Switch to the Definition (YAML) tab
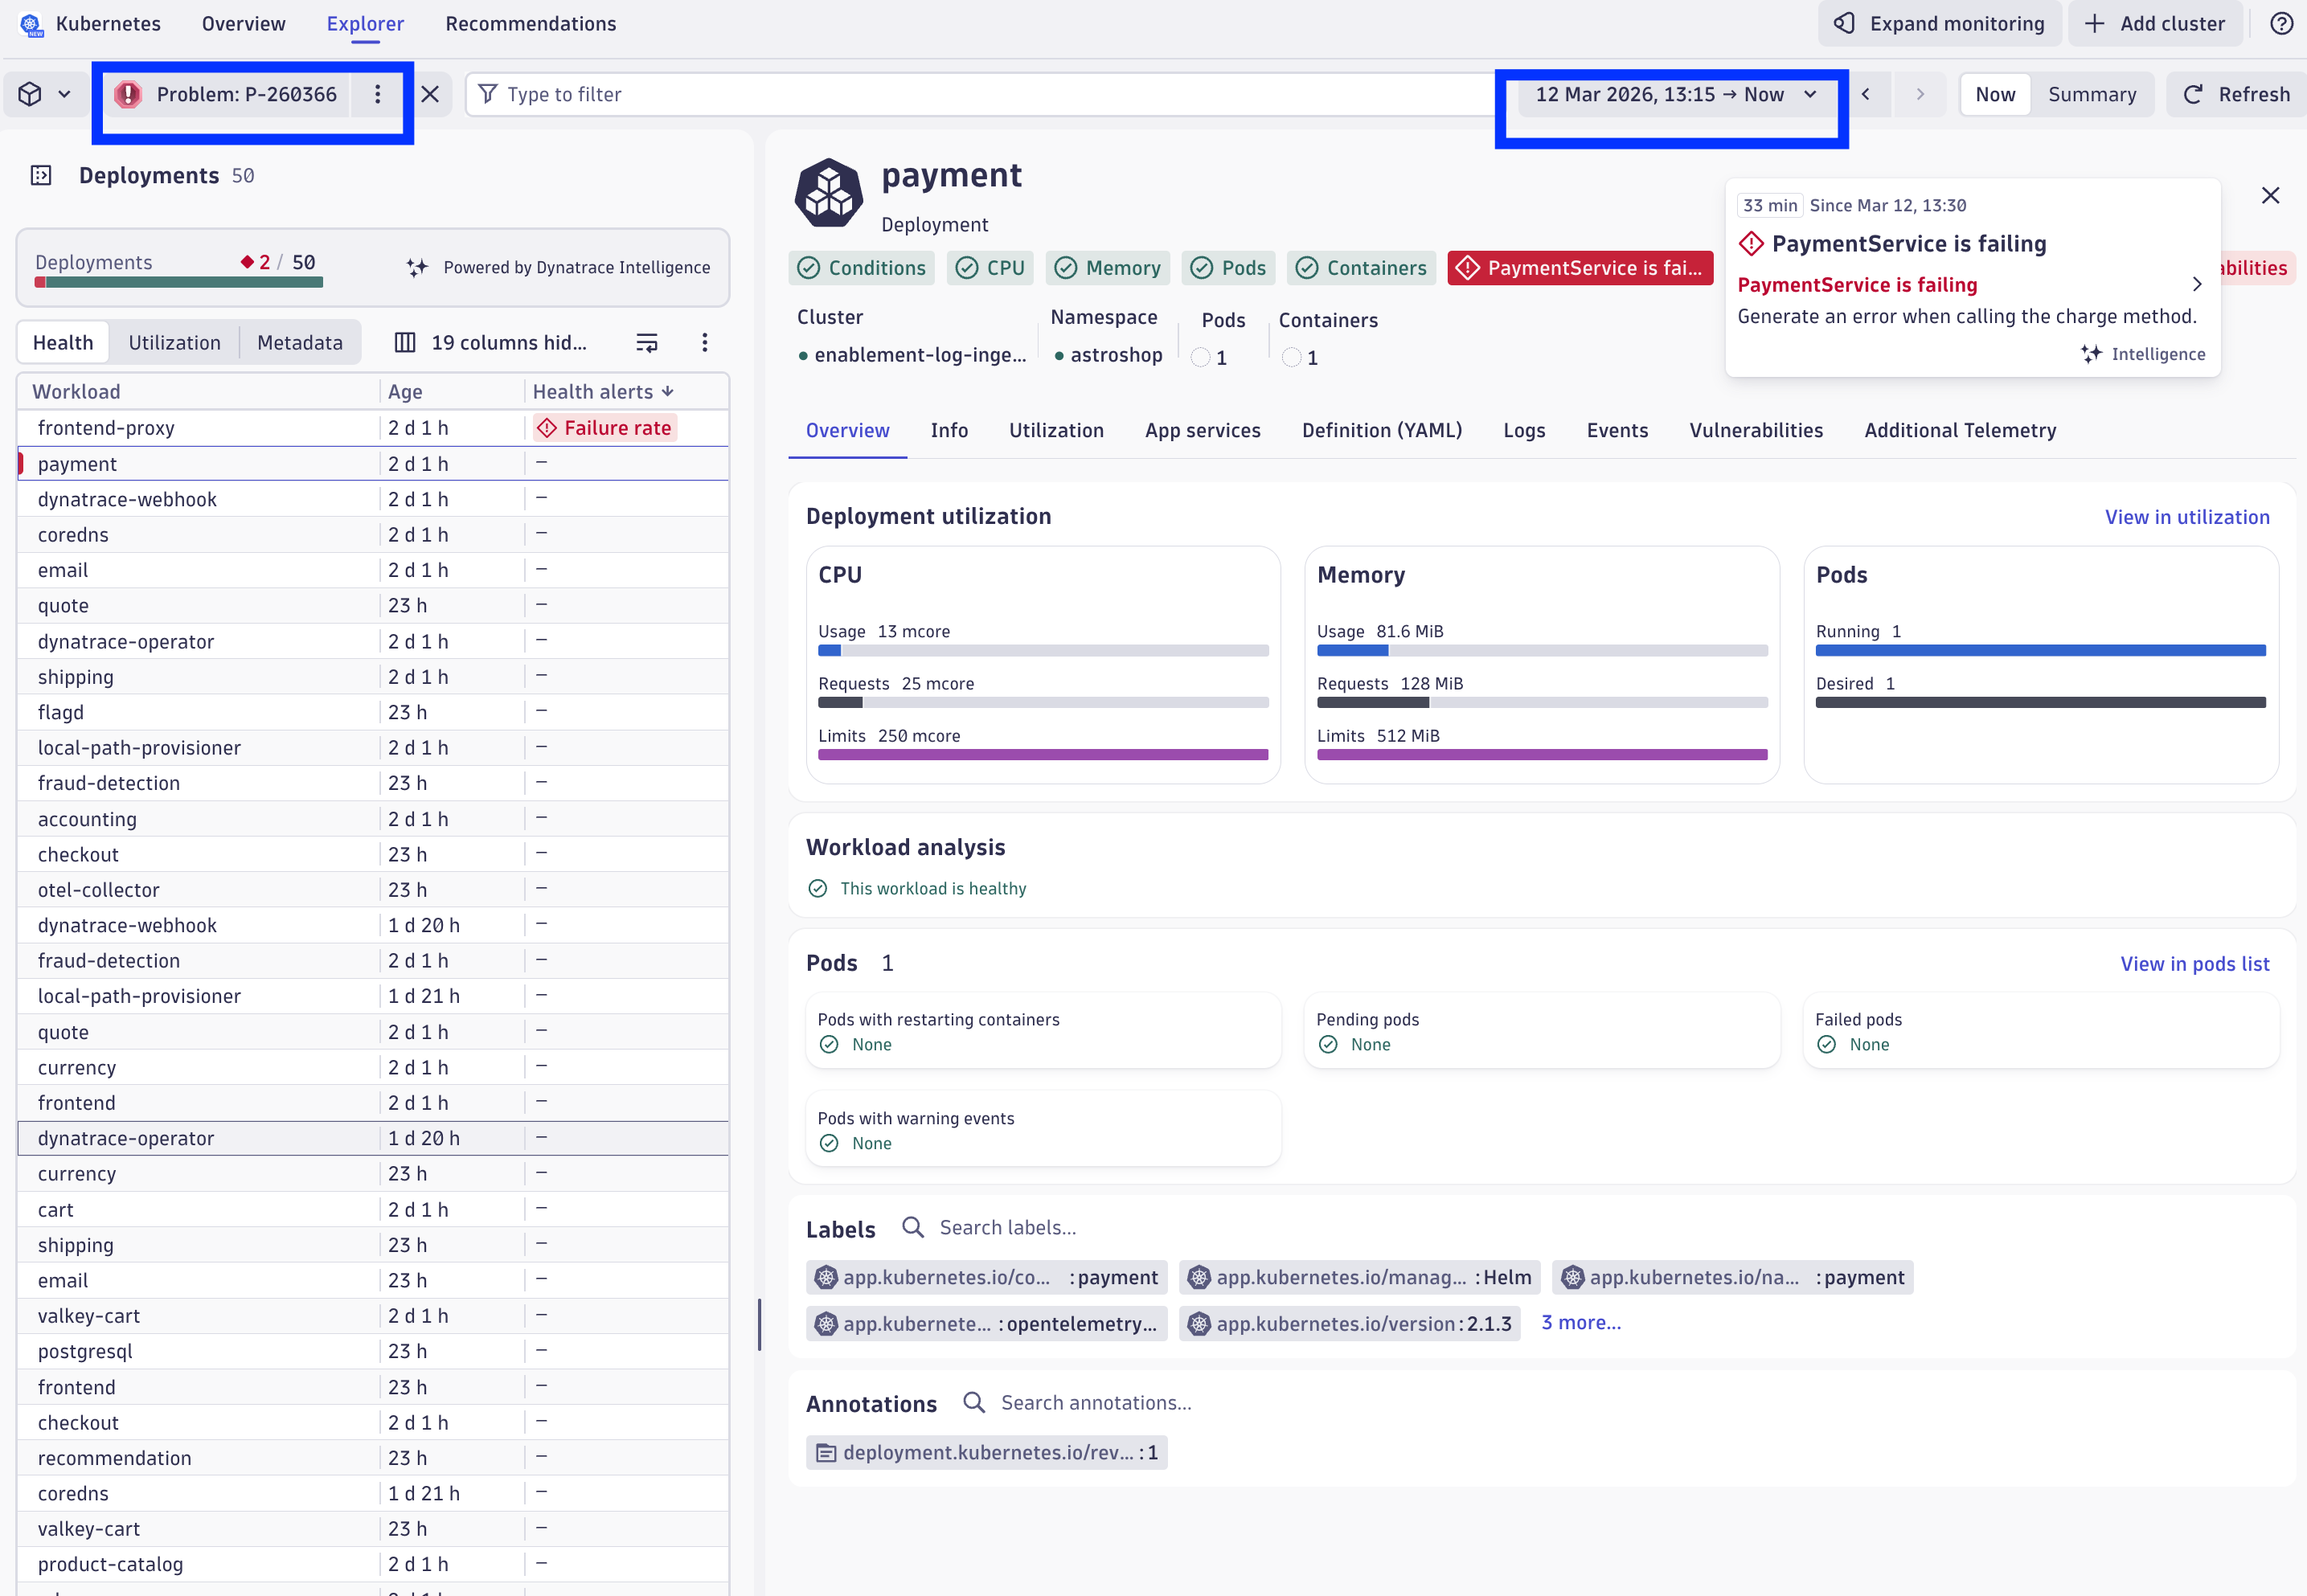The height and width of the screenshot is (1596, 2307). pyautogui.click(x=1382, y=431)
